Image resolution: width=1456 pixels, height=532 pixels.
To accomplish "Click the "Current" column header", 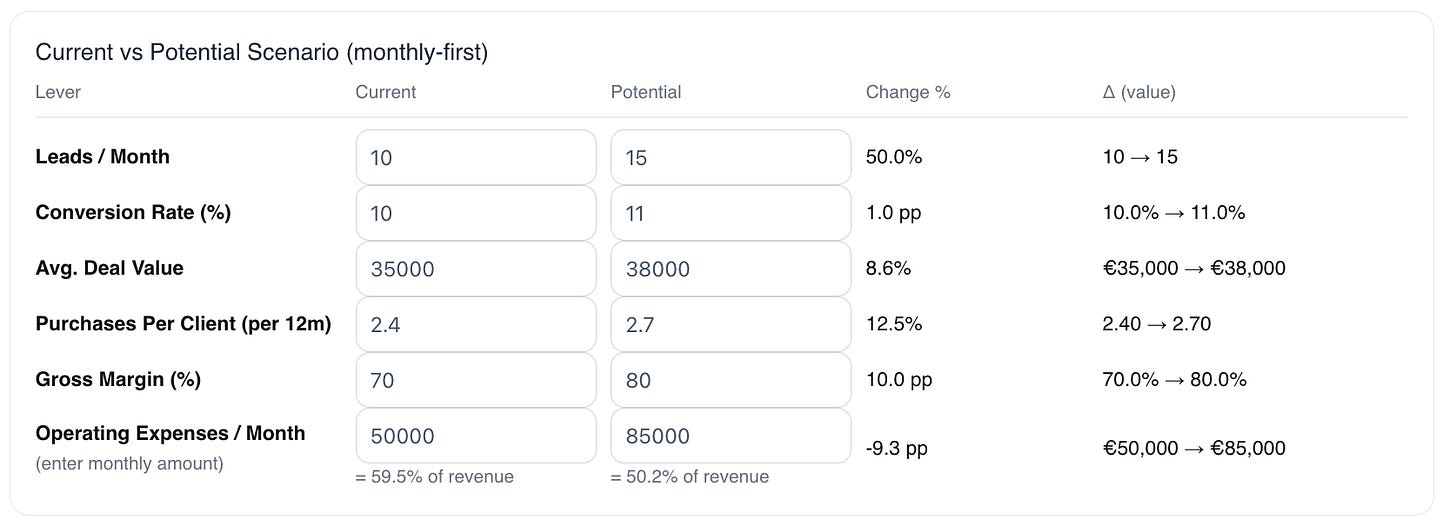I will point(386,92).
